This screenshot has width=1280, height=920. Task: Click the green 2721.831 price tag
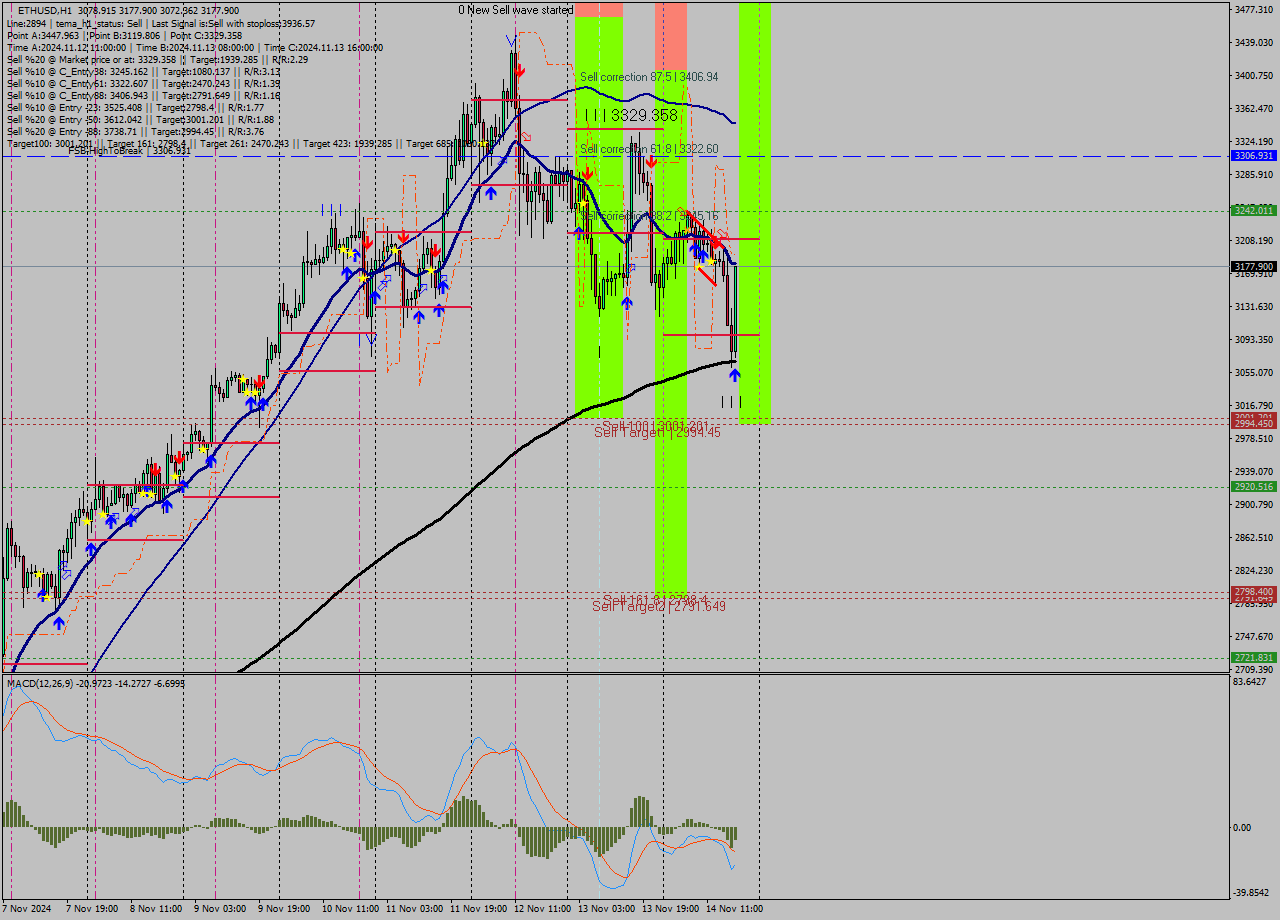(1254, 657)
